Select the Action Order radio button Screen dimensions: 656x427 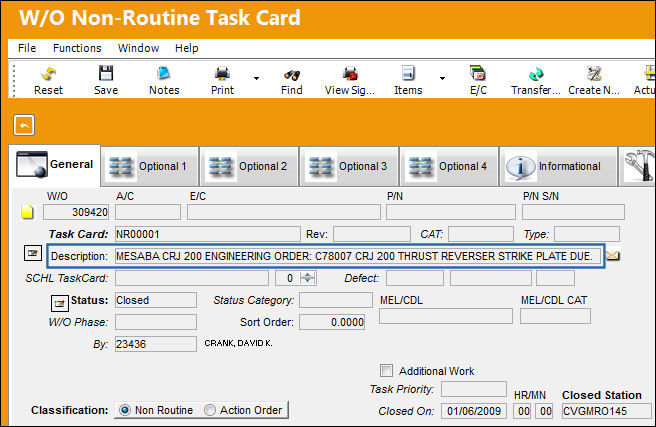point(210,410)
